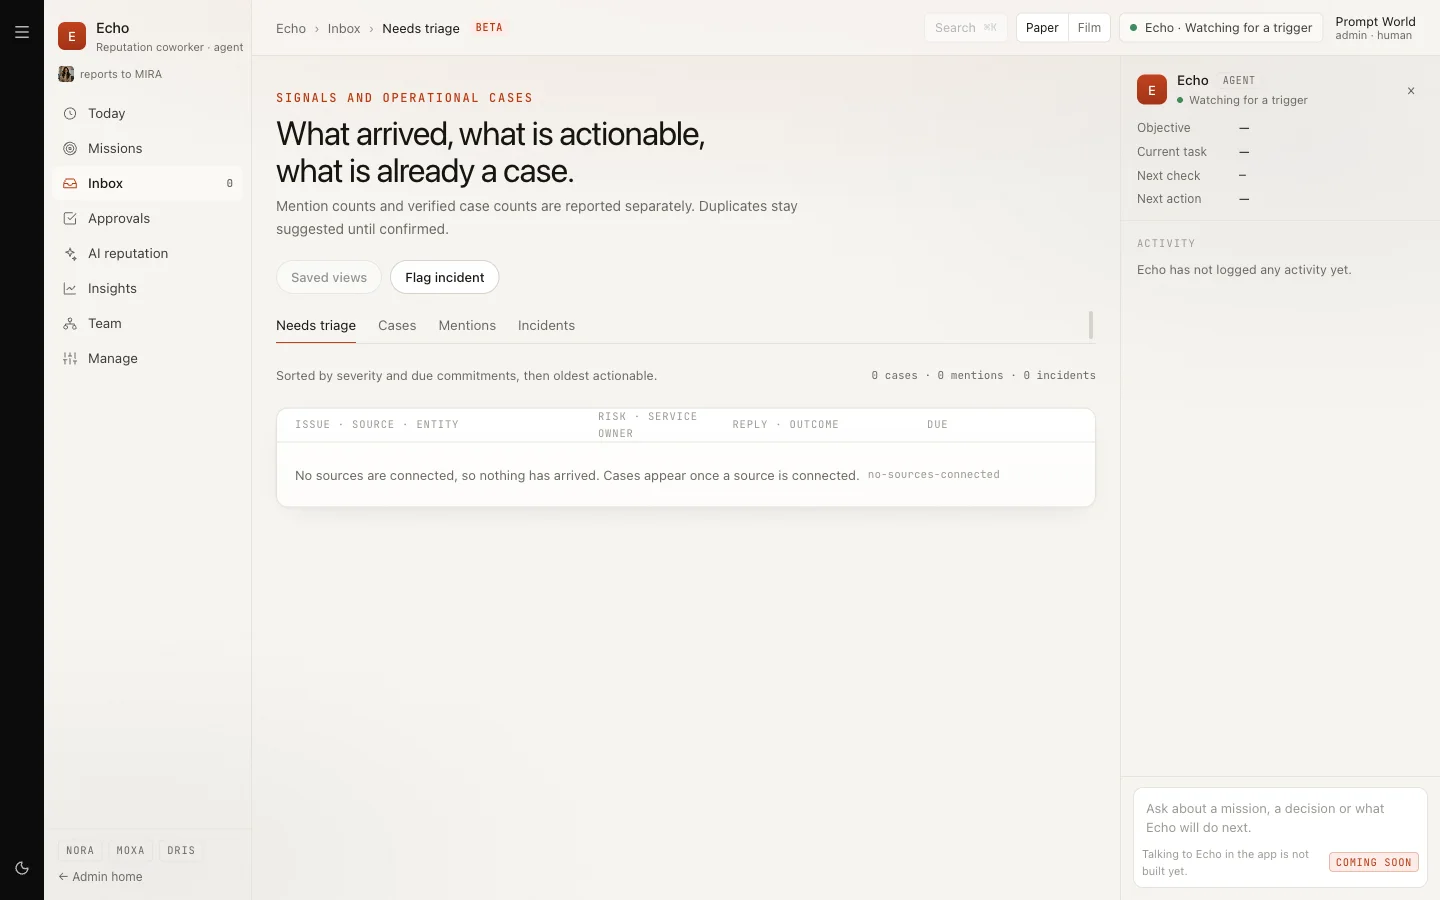The width and height of the screenshot is (1440, 900).
Task: Click the Inbox tray icon
Action: pyautogui.click(x=70, y=184)
